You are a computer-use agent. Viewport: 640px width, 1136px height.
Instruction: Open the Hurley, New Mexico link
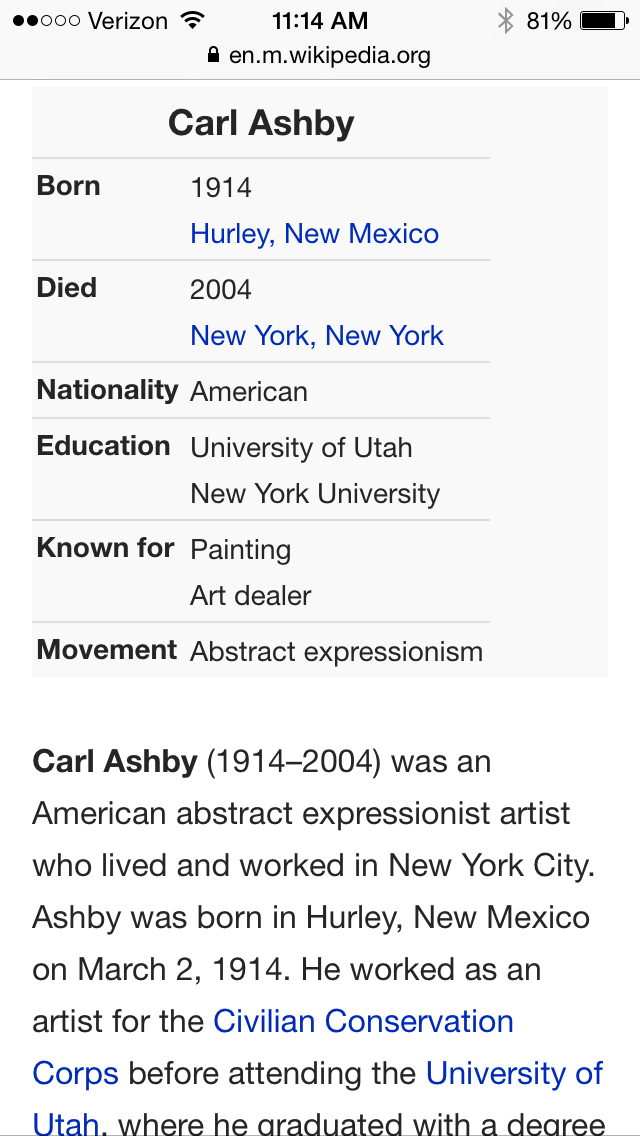pos(314,234)
